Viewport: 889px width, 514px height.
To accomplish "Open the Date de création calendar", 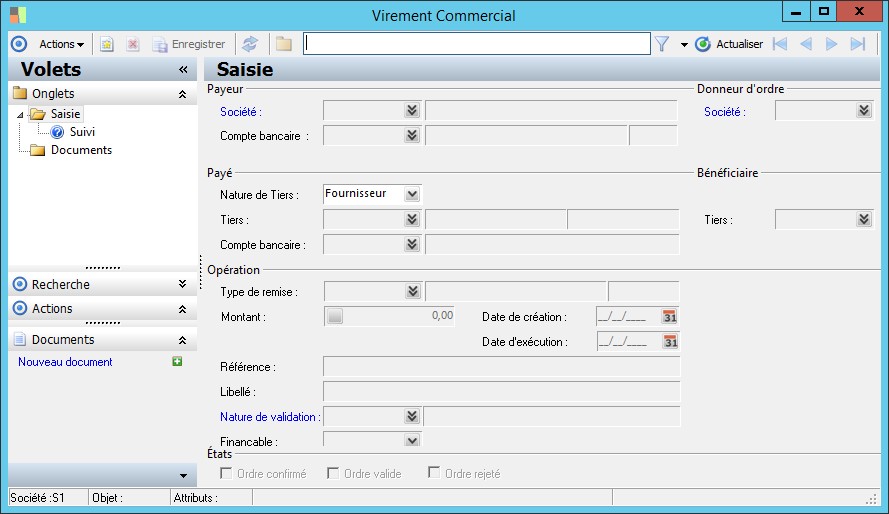I will (670, 317).
